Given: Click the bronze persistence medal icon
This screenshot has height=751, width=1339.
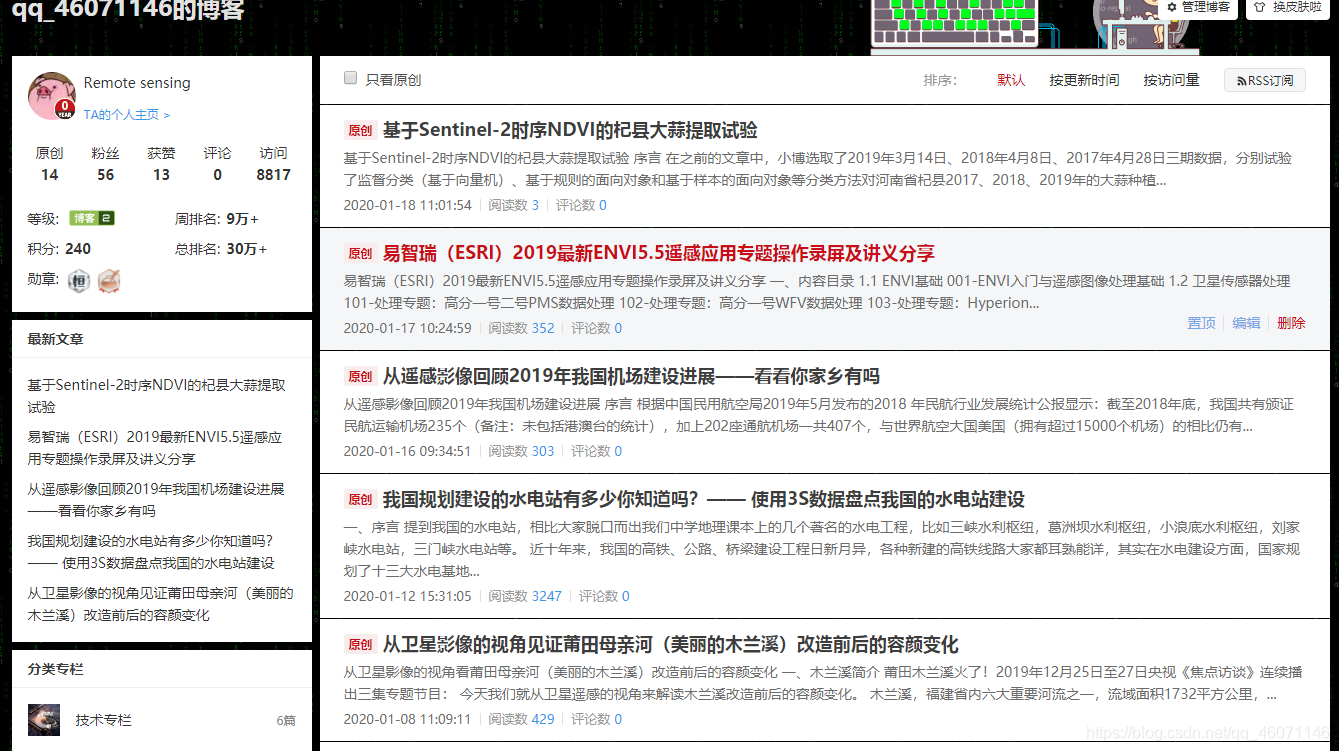Looking at the screenshot, I should (x=110, y=281).
